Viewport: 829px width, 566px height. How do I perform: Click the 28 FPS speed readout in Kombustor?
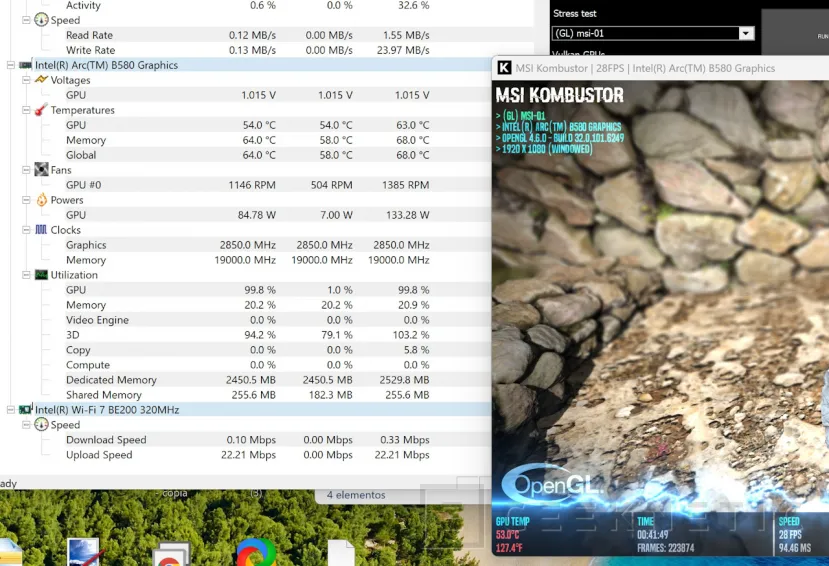click(x=790, y=534)
